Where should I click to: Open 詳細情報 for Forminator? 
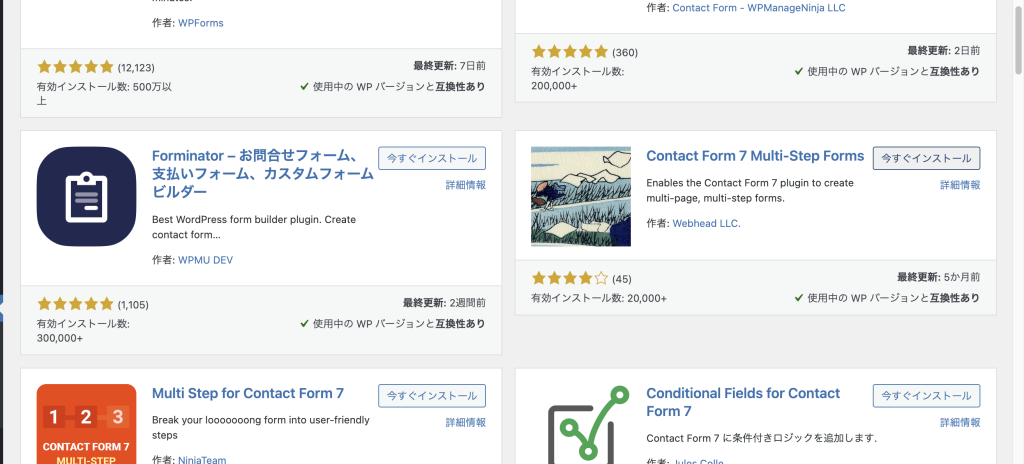click(x=466, y=185)
